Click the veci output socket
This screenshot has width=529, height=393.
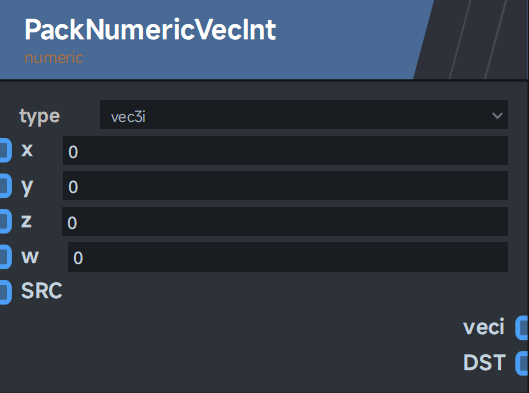tap(522, 327)
